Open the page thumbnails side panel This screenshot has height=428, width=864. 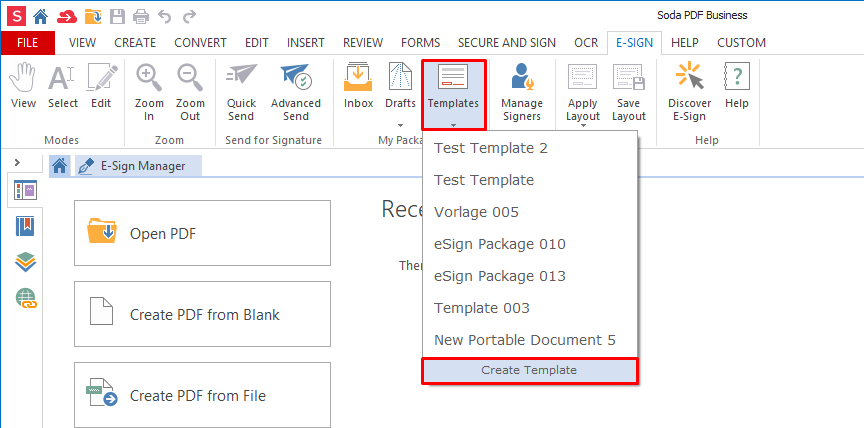point(25,191)
